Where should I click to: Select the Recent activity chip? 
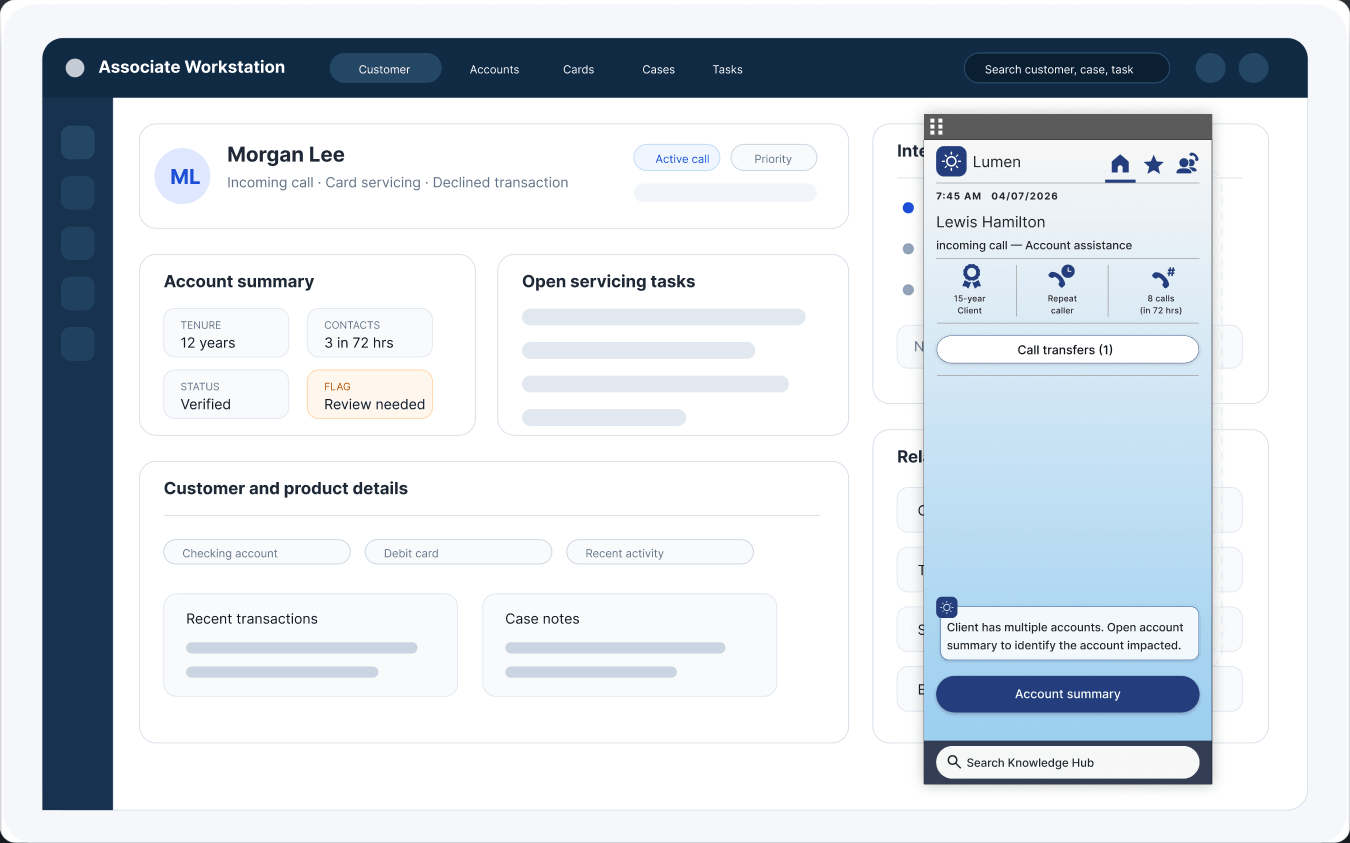pos(660,552)
